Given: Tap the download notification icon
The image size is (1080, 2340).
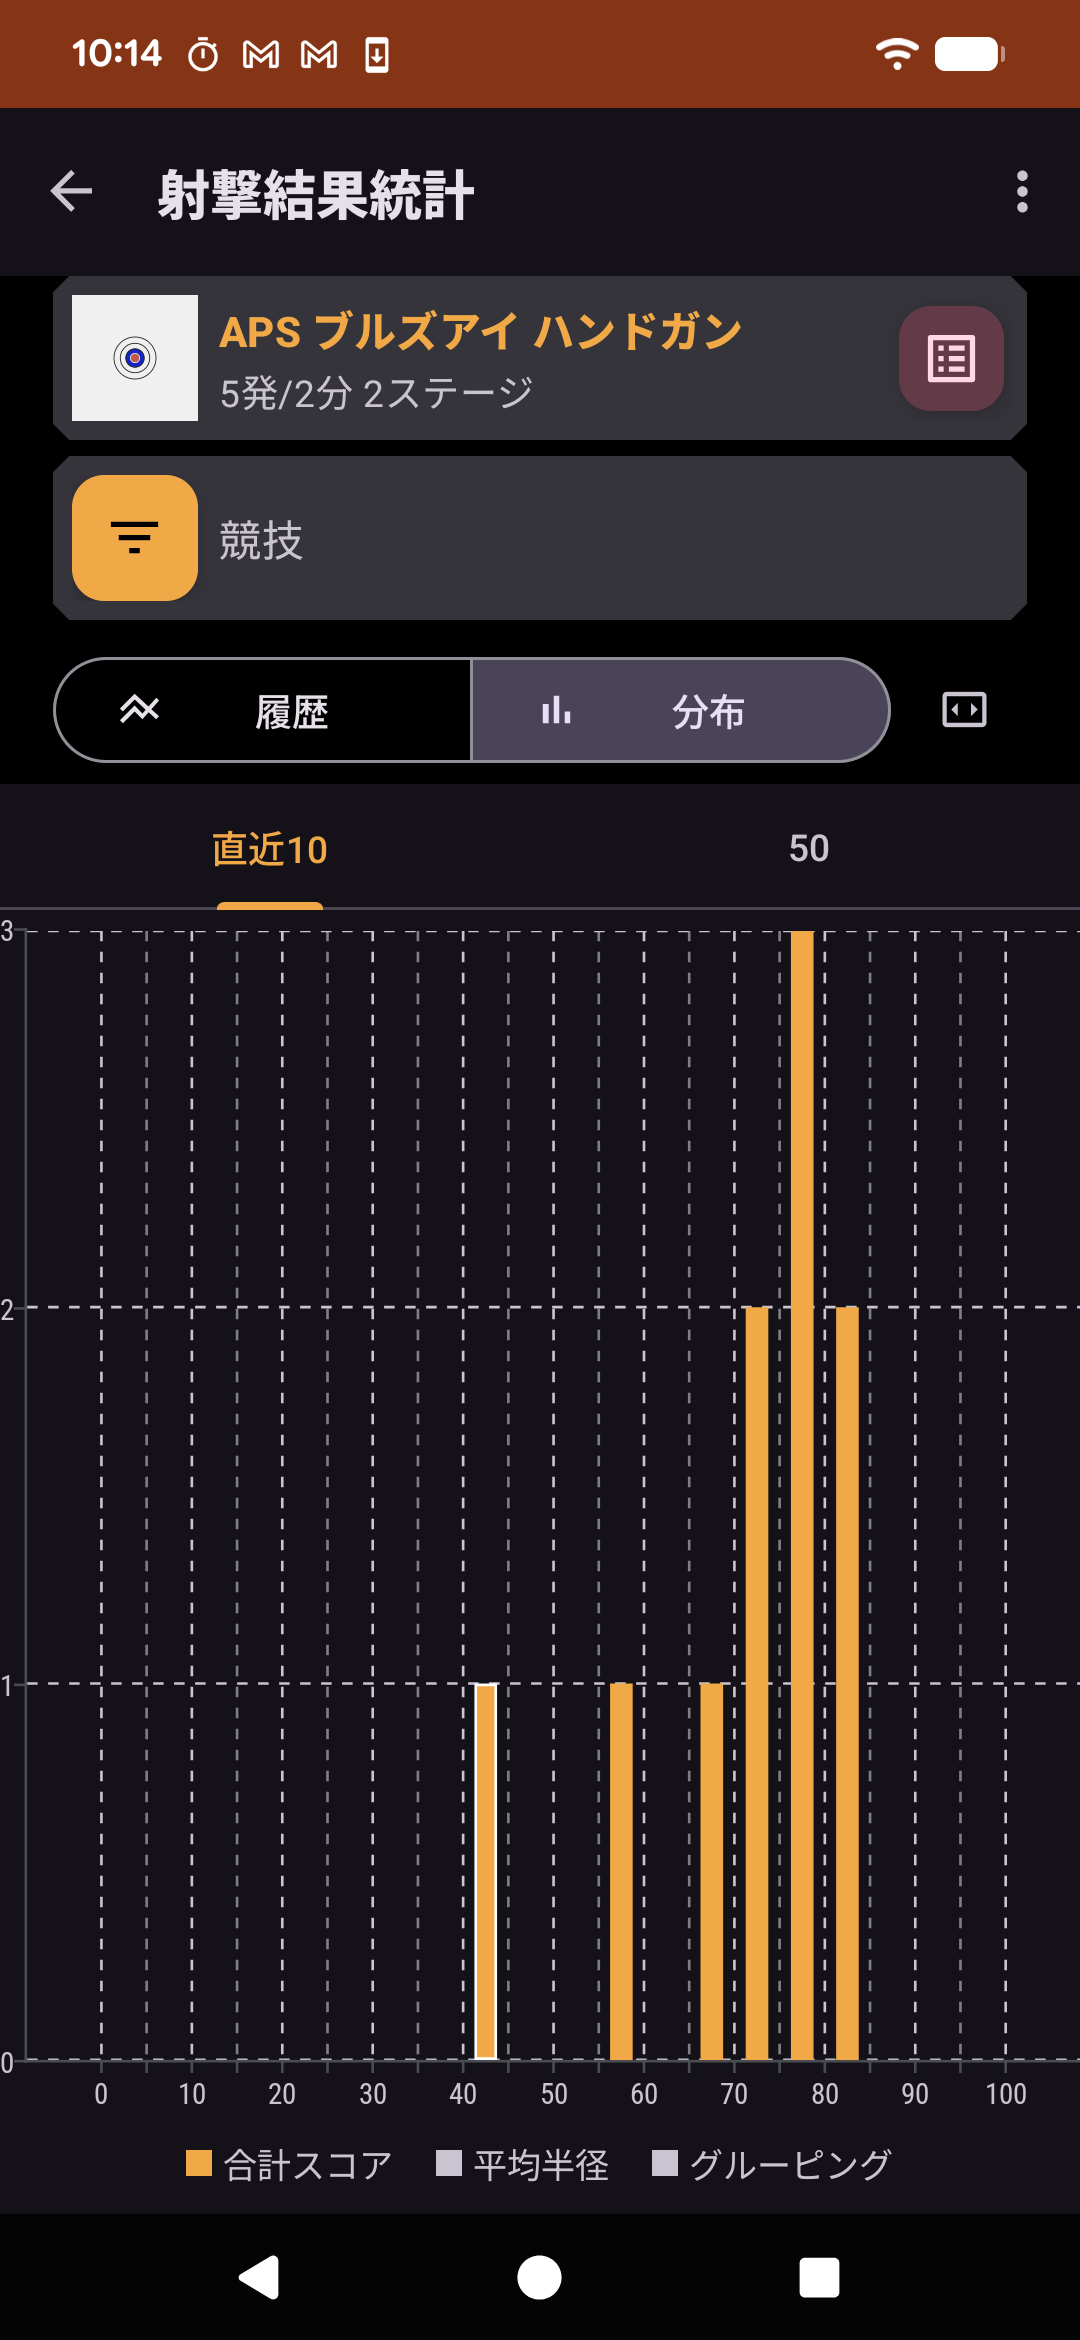Looking at the screenshot, I should [377, 54].
